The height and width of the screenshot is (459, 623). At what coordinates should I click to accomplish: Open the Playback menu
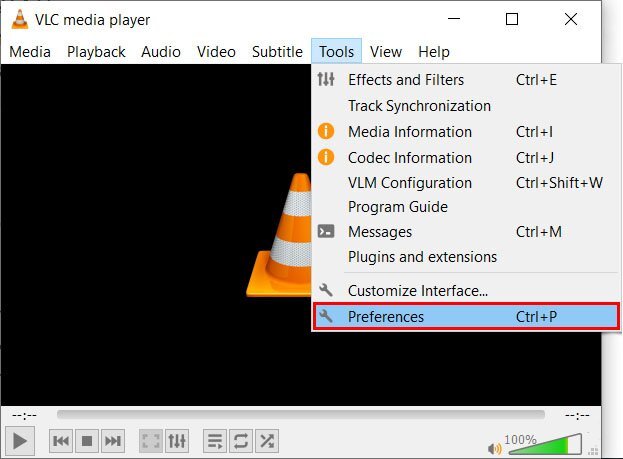(96, 52)
